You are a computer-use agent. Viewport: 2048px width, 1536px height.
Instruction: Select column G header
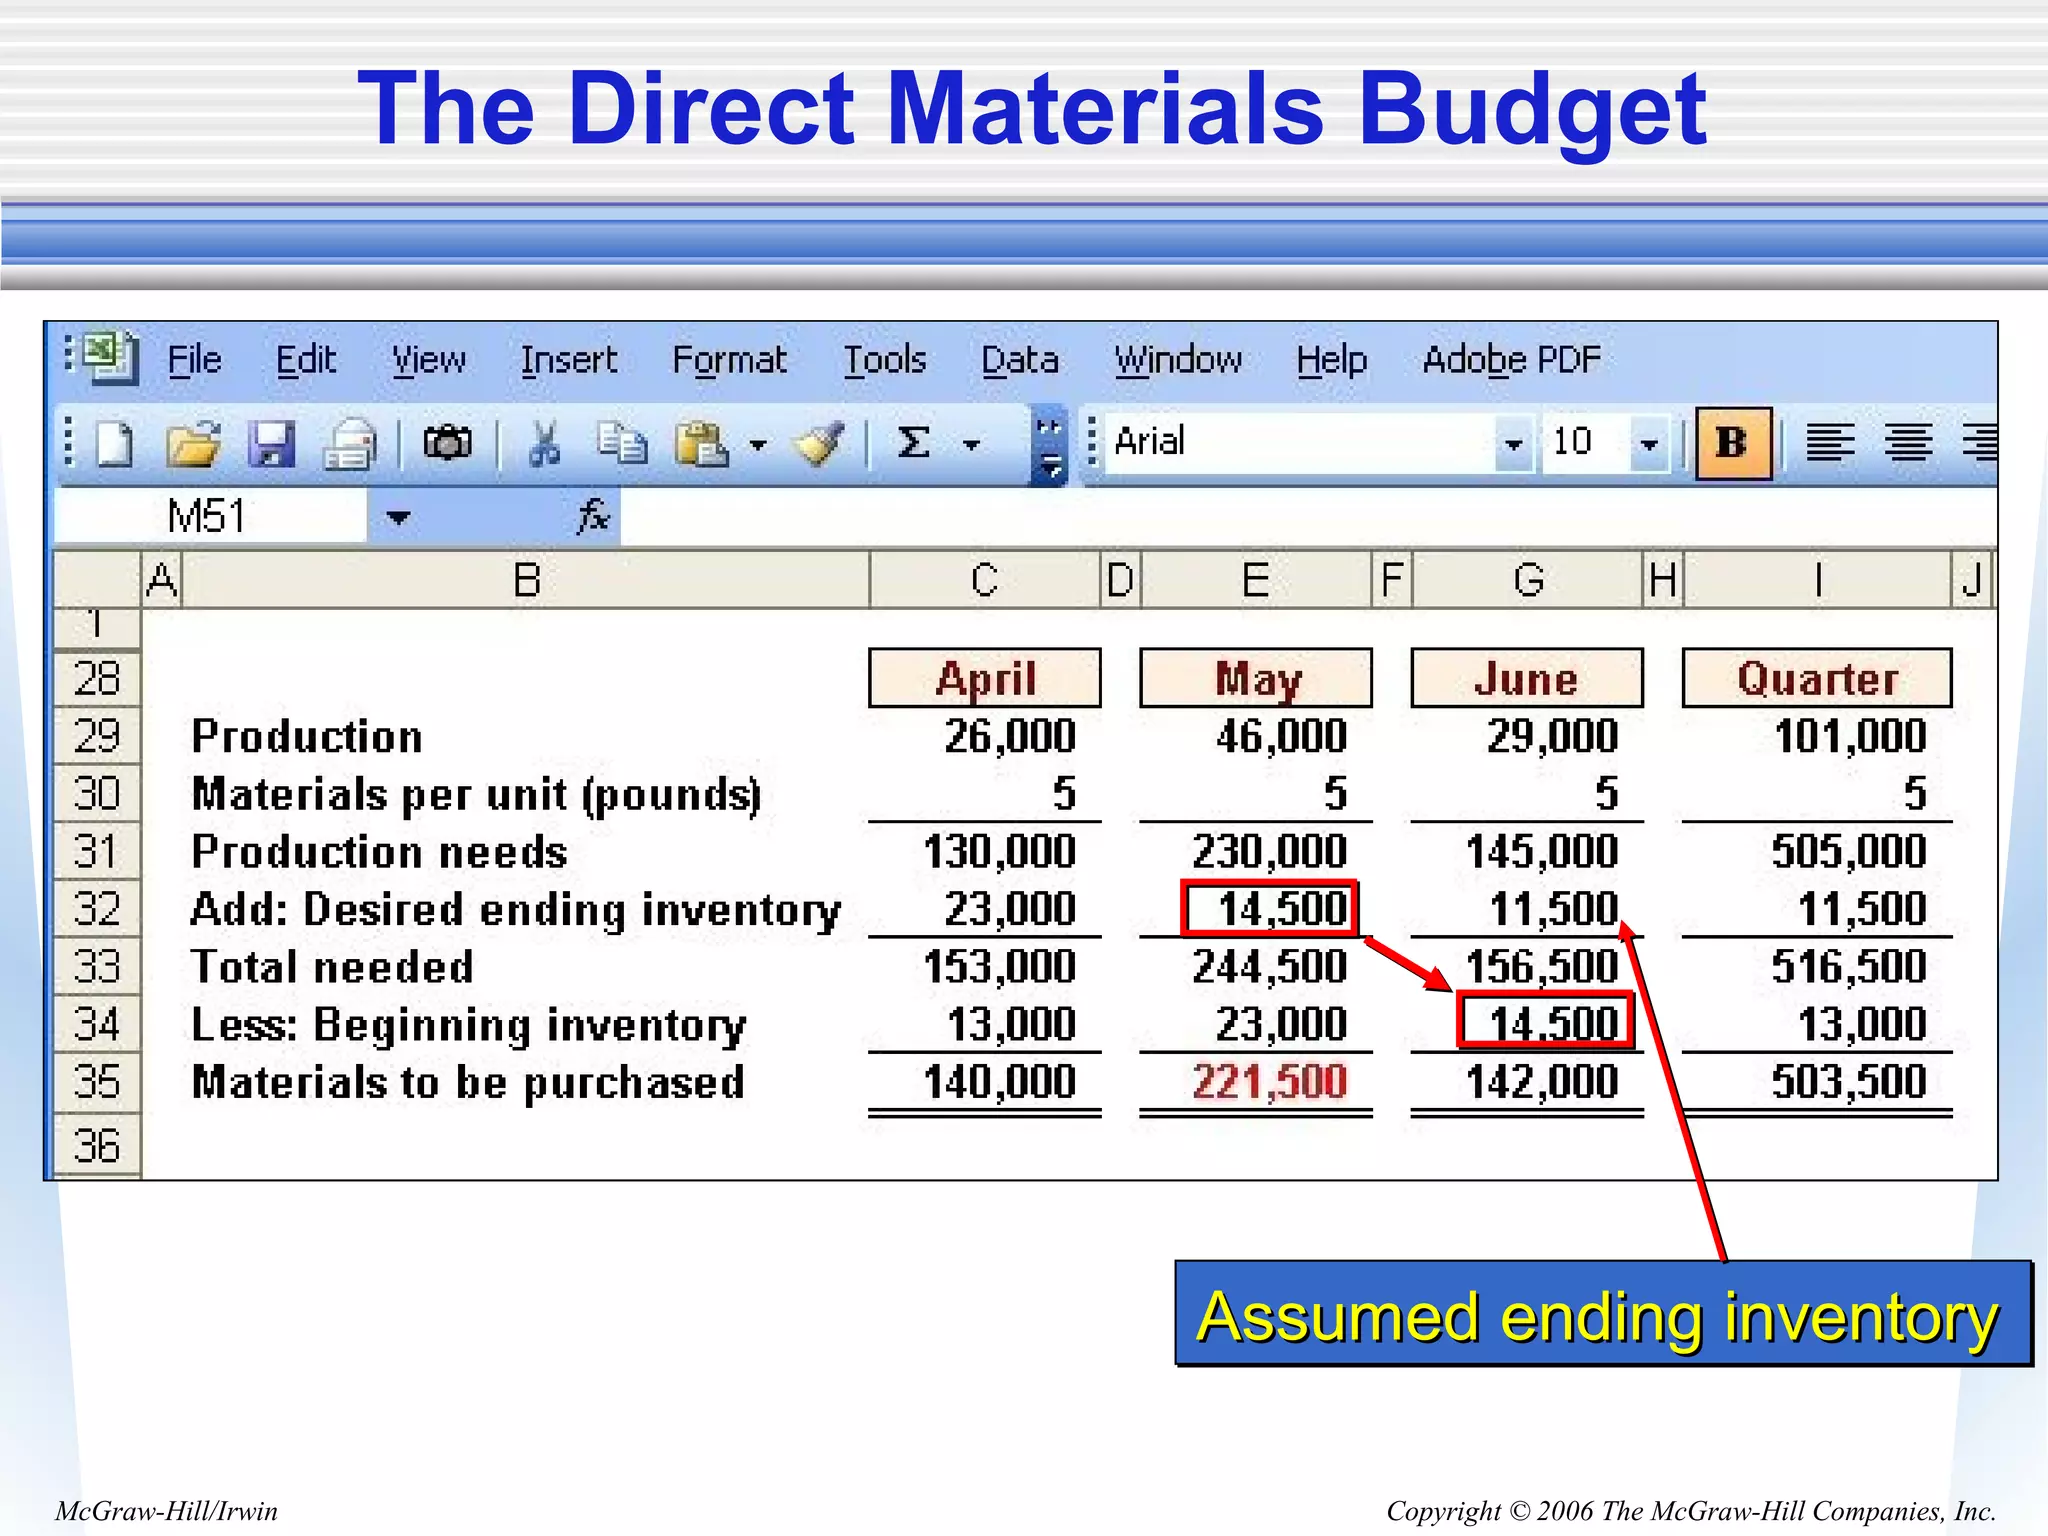(x=1528, y=580)
